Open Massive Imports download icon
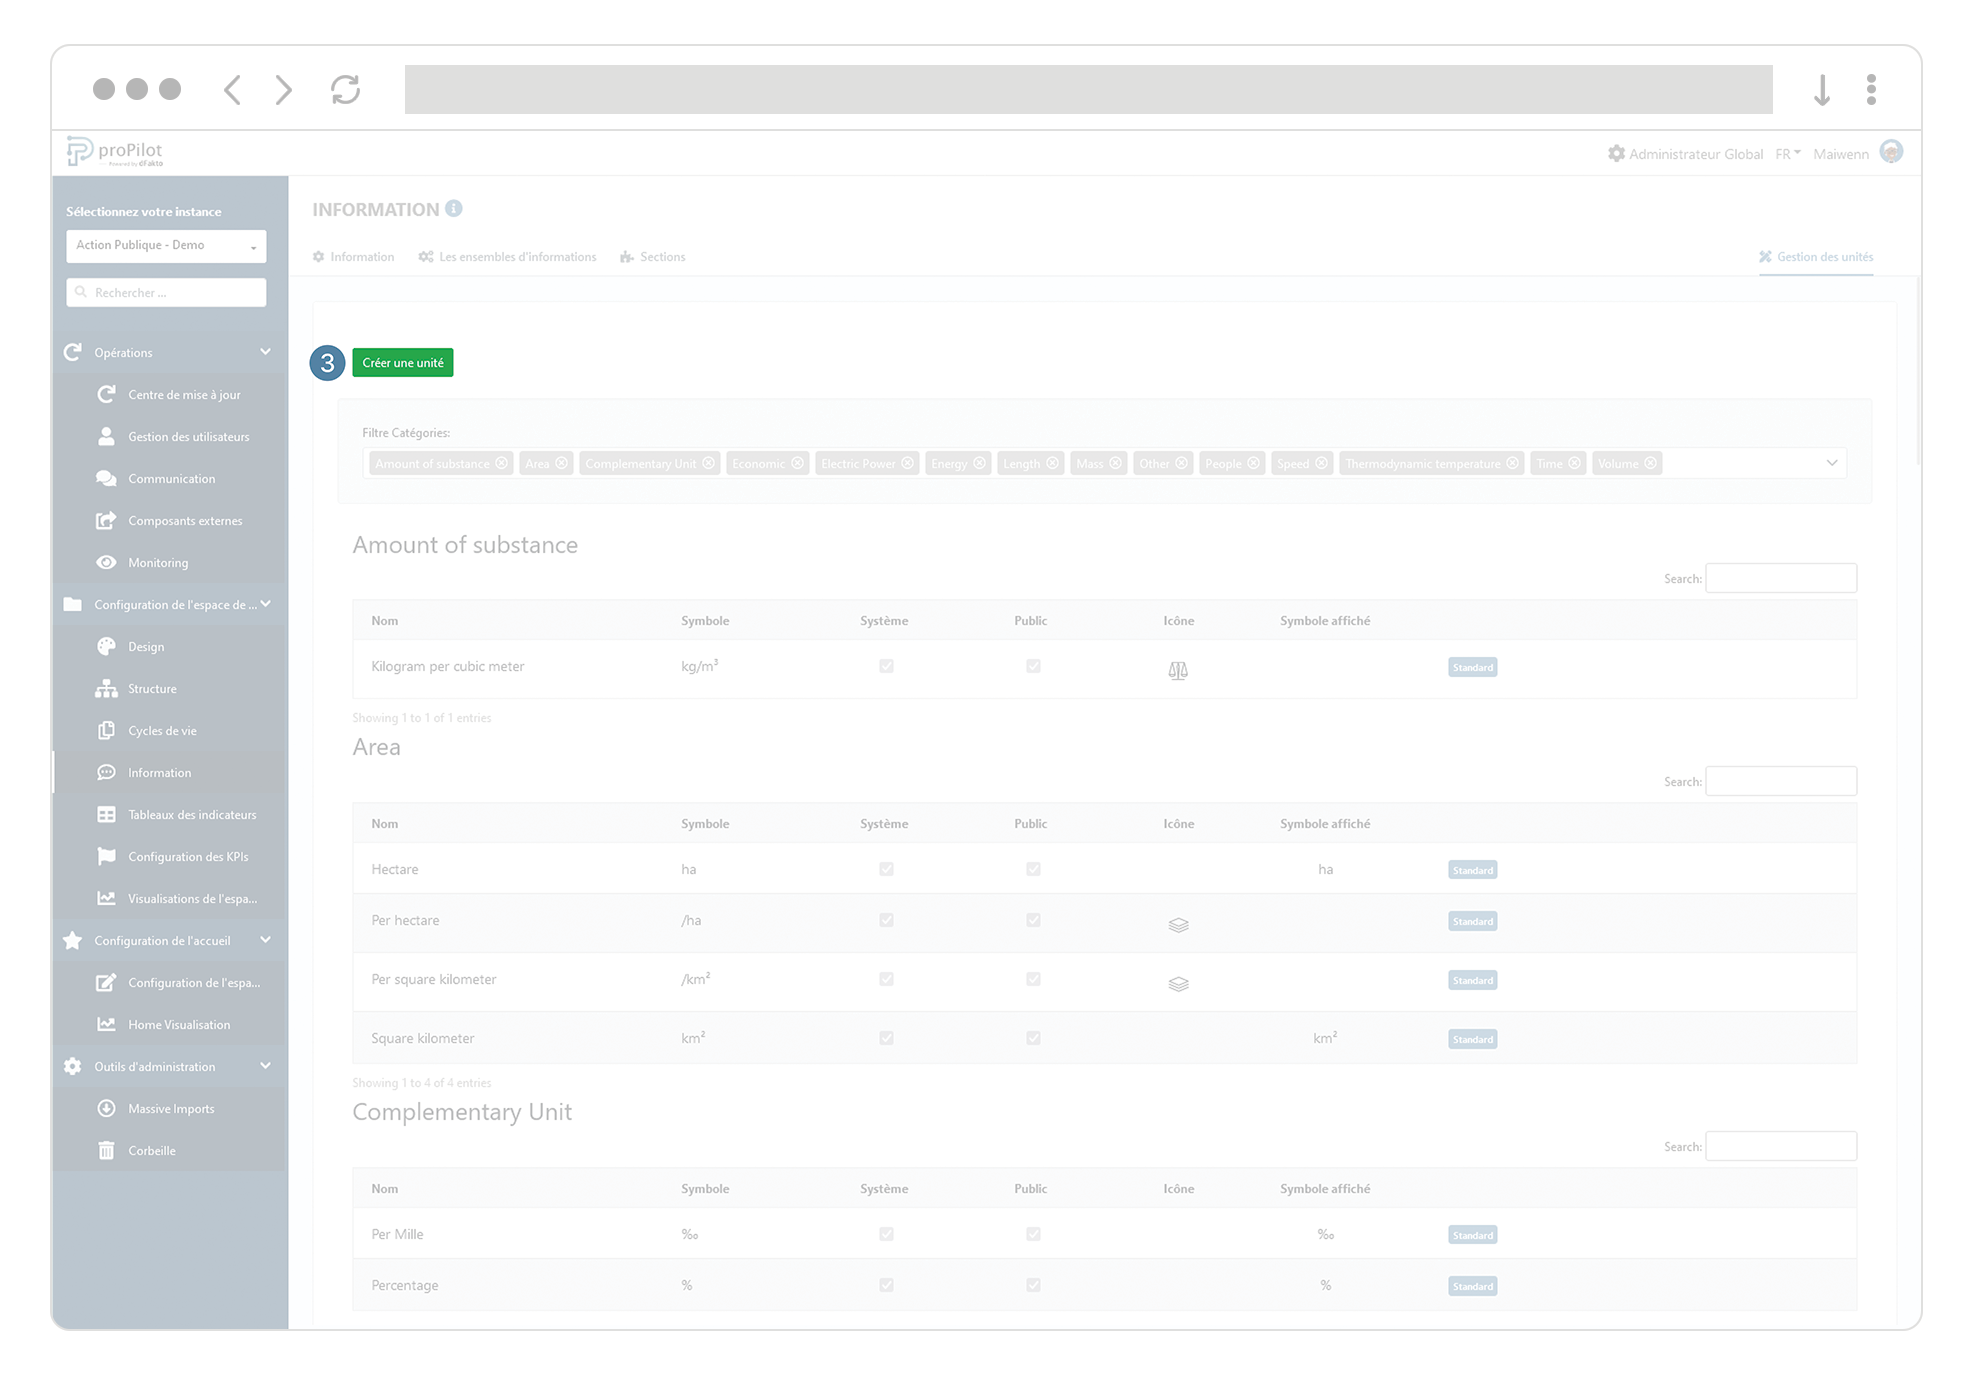The height and width of the screenshot is (1384, 1973). coord(106,1108)
